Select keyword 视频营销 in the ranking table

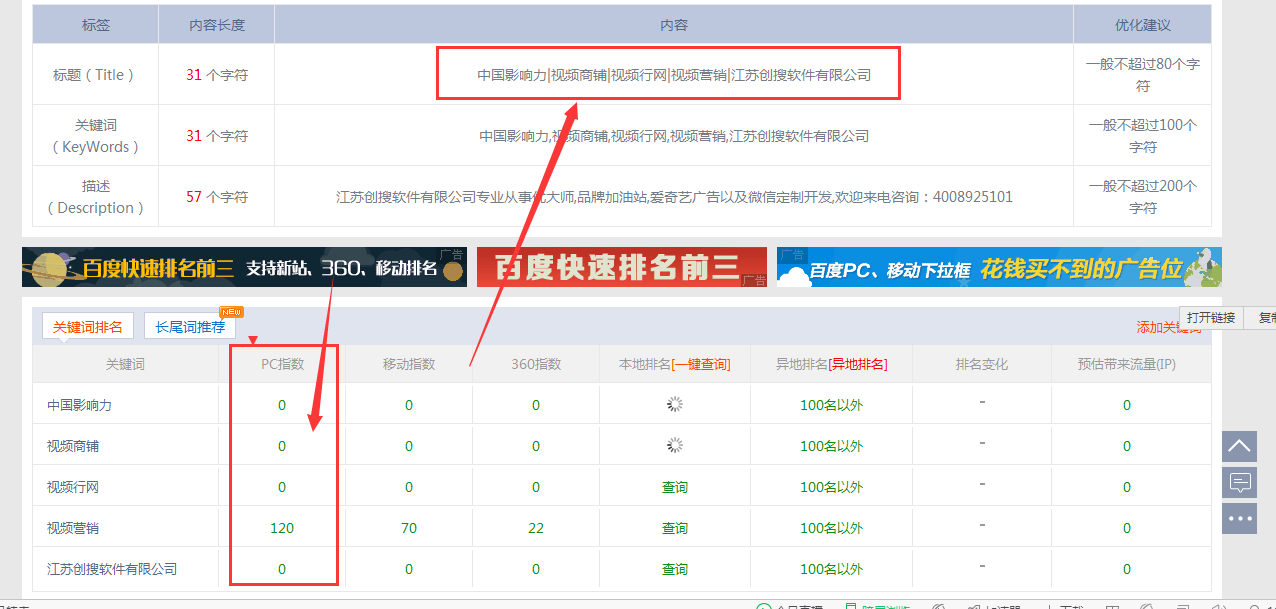tap(73, 528)
